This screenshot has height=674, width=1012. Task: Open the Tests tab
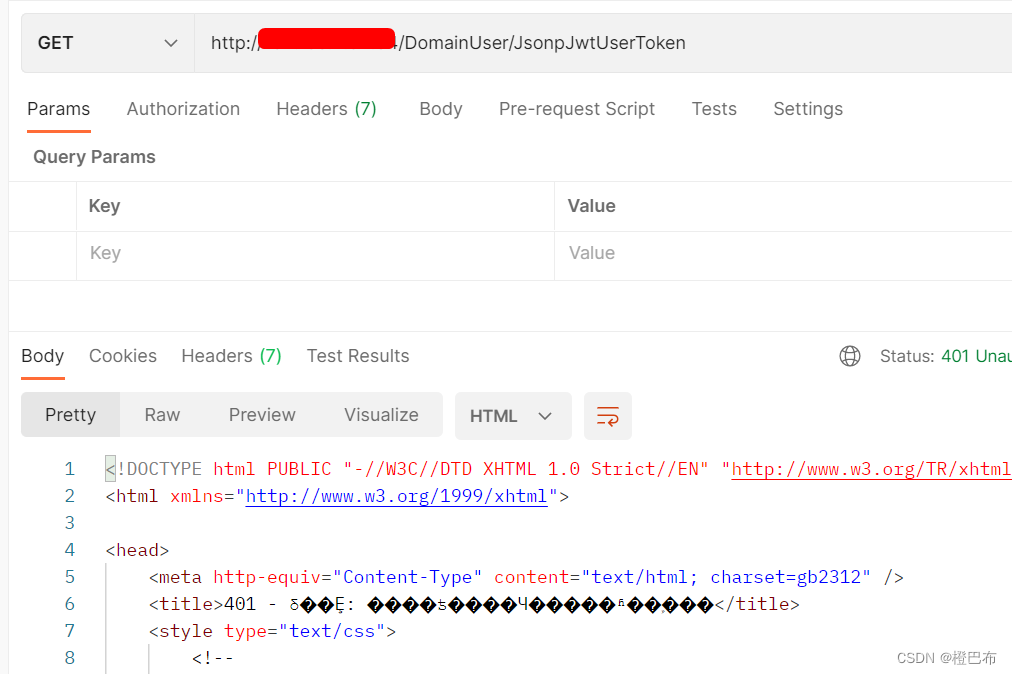click(x=713, y=109)
